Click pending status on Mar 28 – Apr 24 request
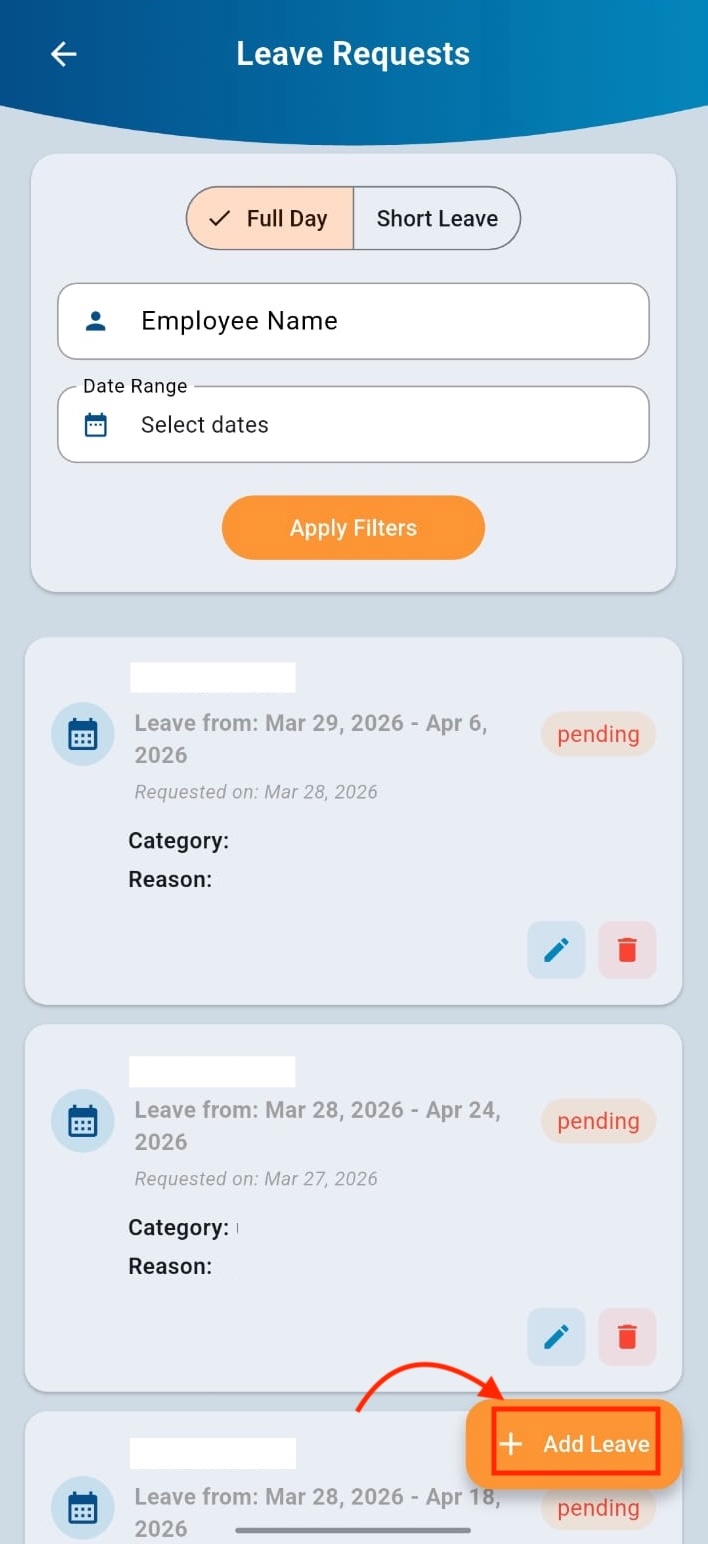This screenshot has height=1544, width=708. 598,1121
